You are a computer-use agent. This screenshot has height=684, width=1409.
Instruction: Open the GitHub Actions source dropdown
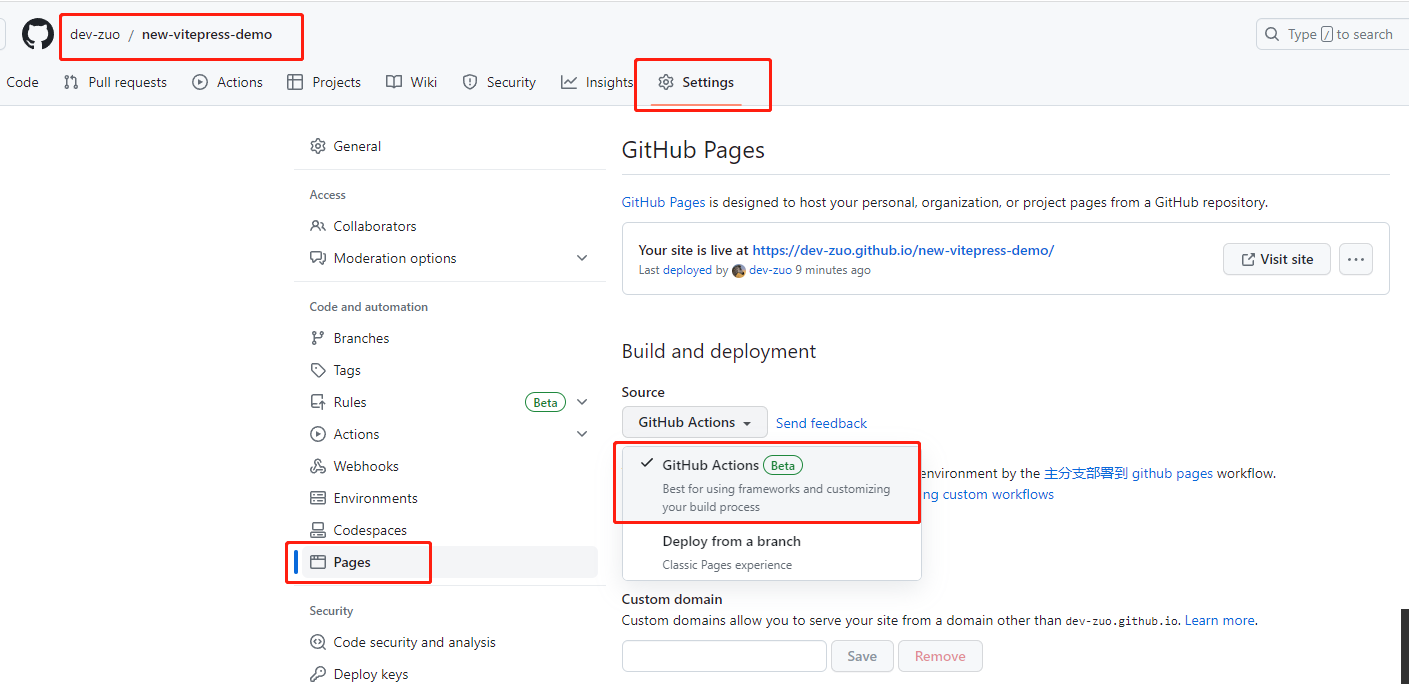coord(695,422)
